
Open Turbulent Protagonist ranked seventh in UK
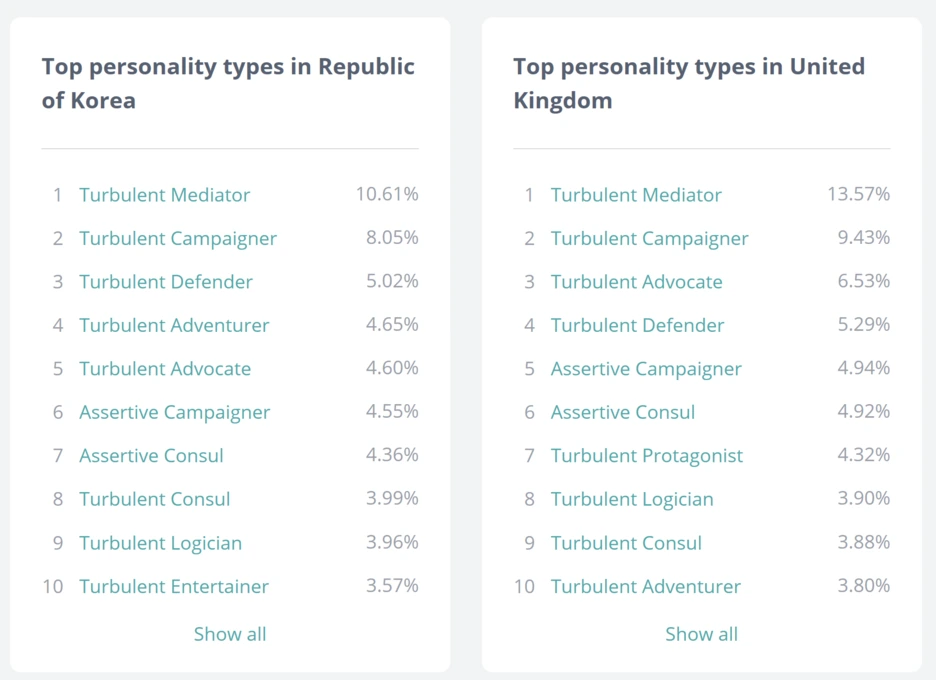646,455
